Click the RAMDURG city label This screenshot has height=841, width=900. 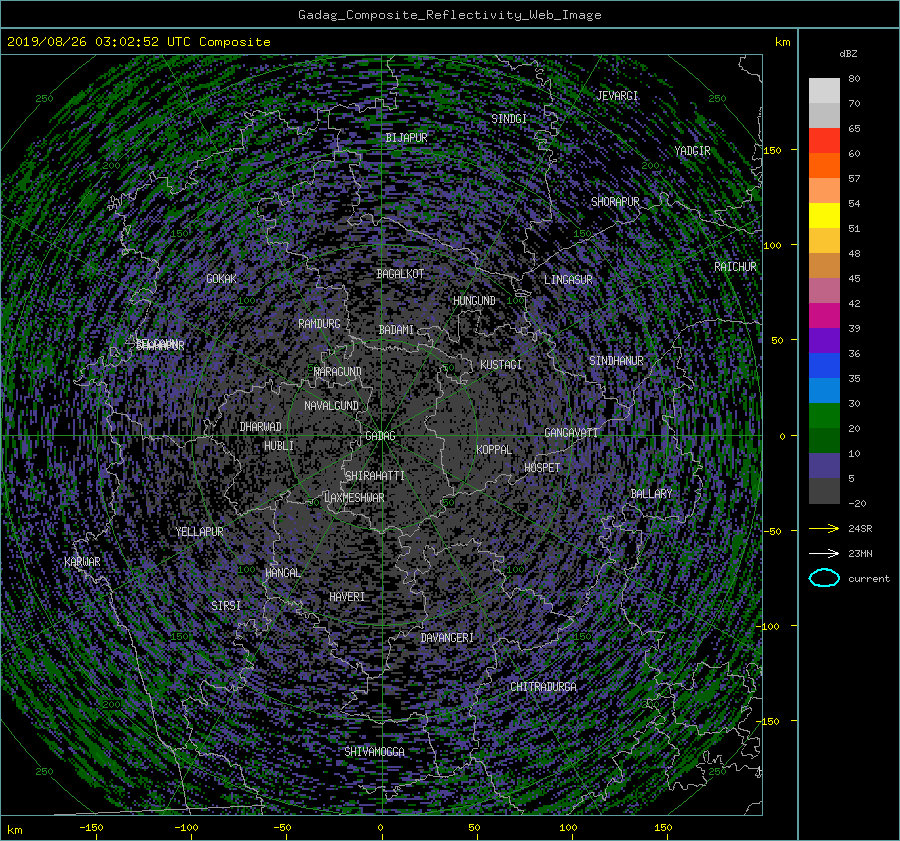319,324
